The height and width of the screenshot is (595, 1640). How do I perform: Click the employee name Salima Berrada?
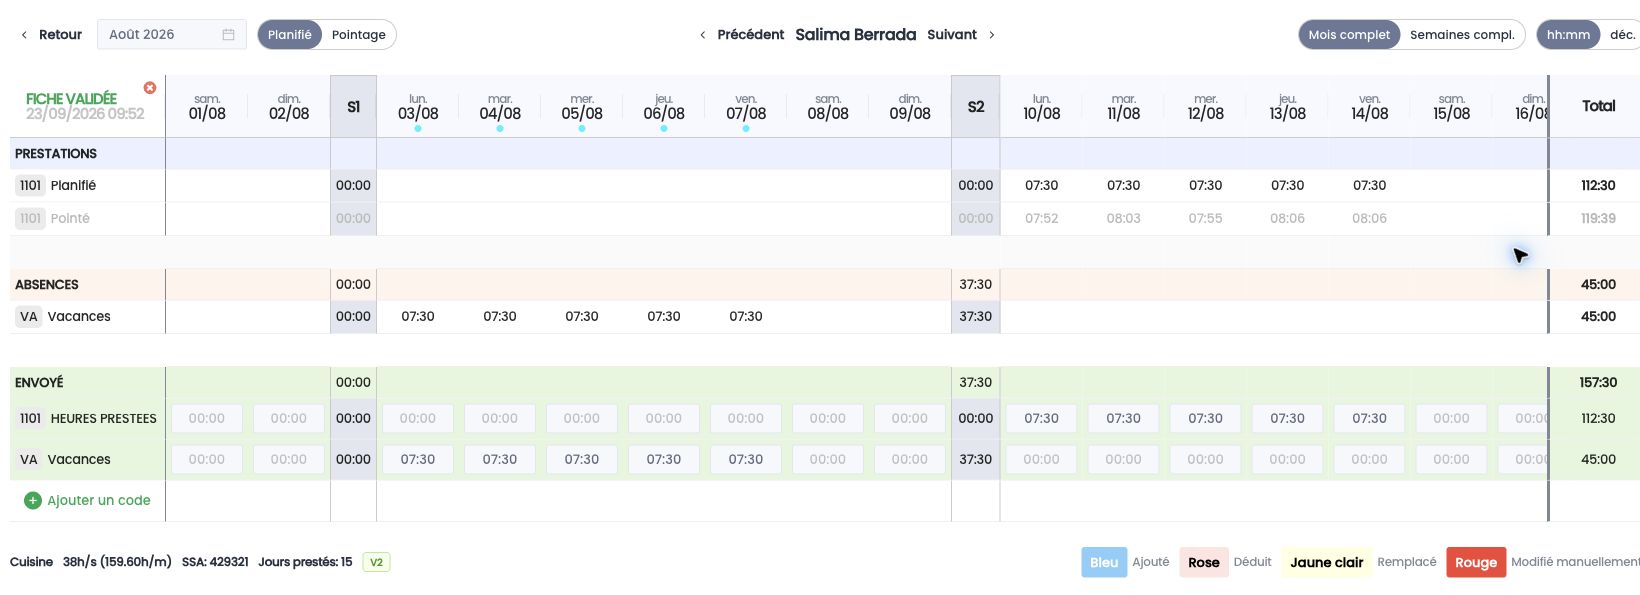855,34
